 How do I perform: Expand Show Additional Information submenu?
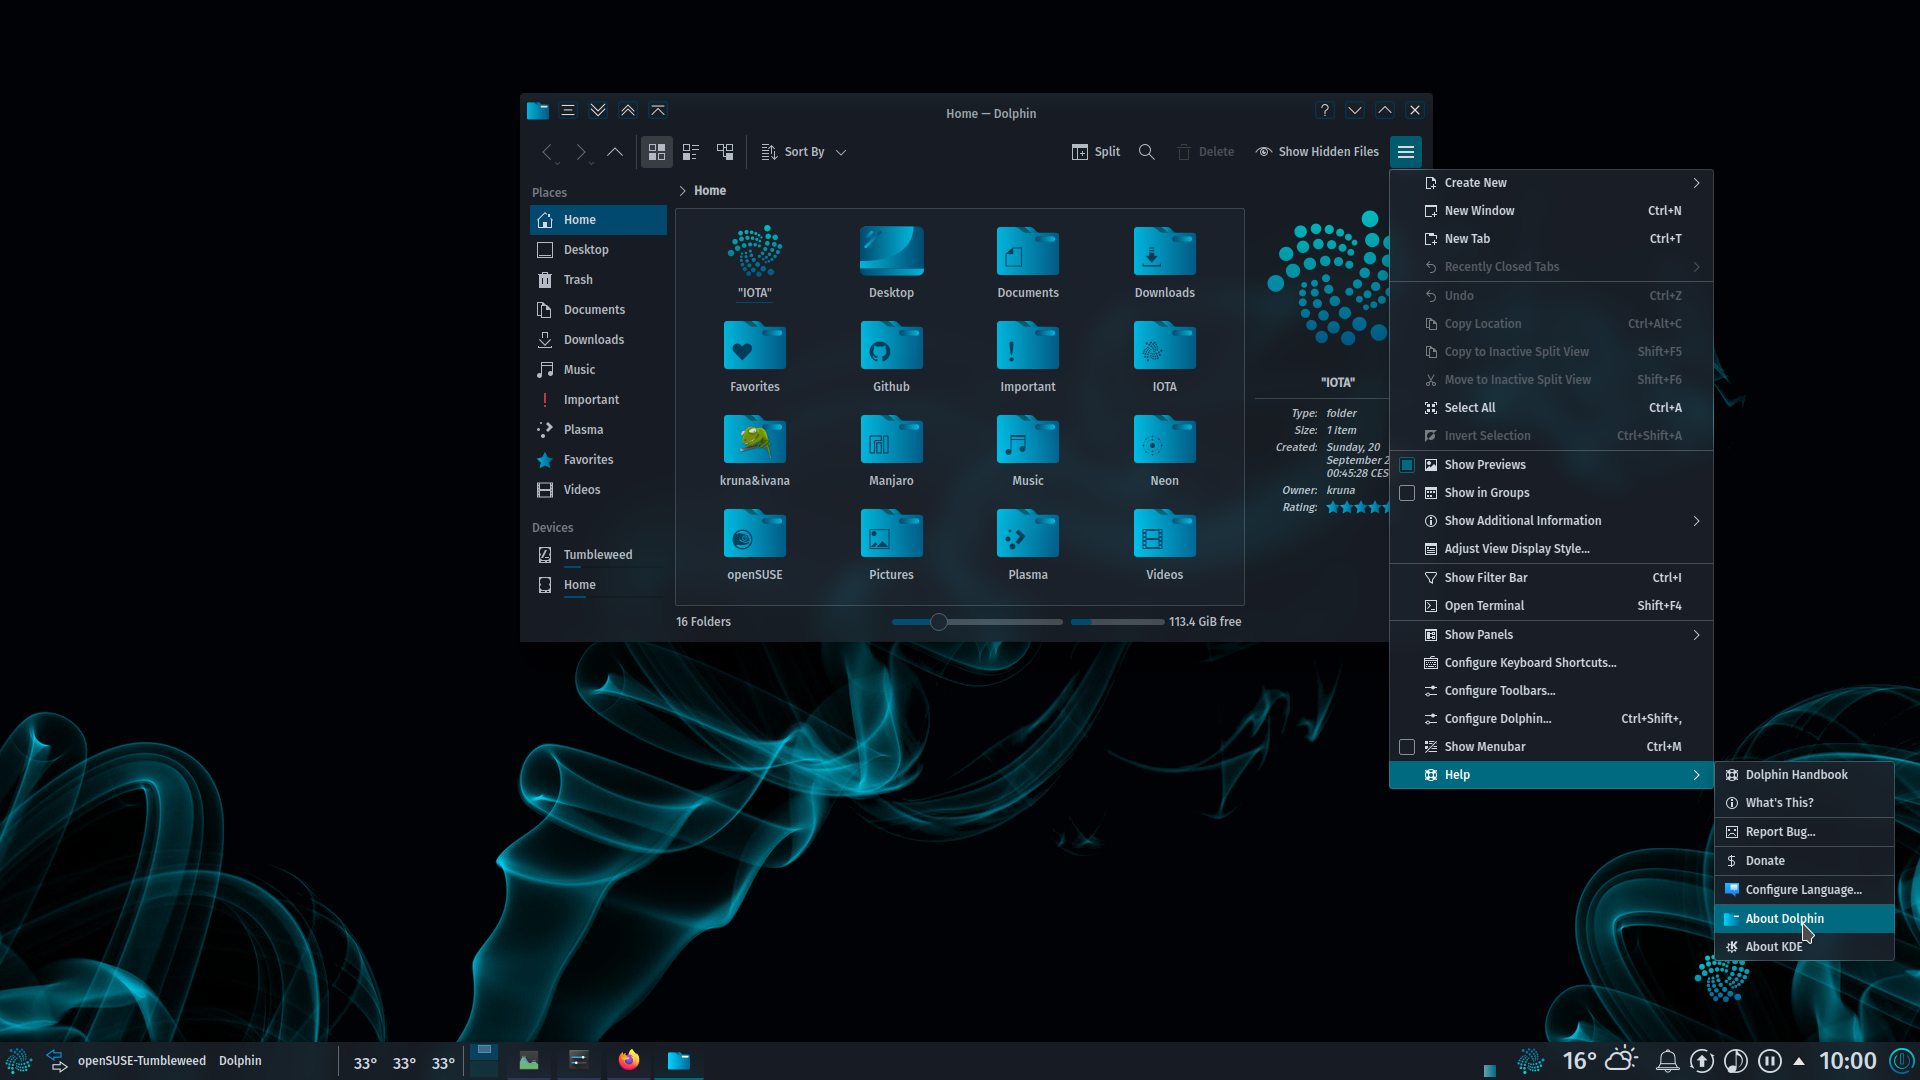tap(1551, 521)
